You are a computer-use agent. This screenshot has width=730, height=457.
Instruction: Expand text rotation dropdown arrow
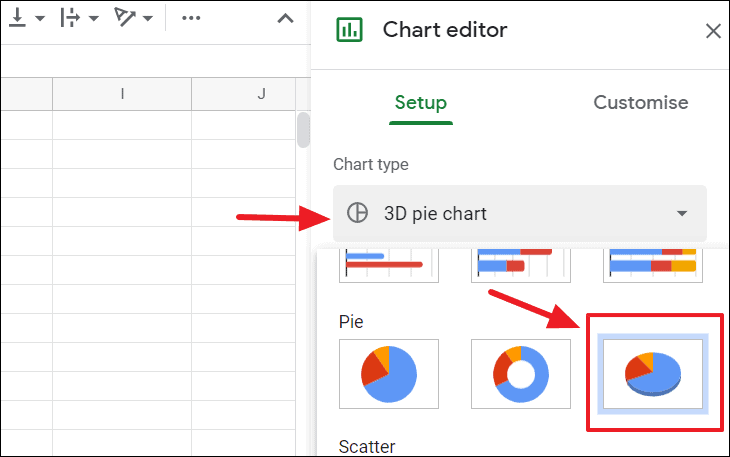tap(148, 19)
